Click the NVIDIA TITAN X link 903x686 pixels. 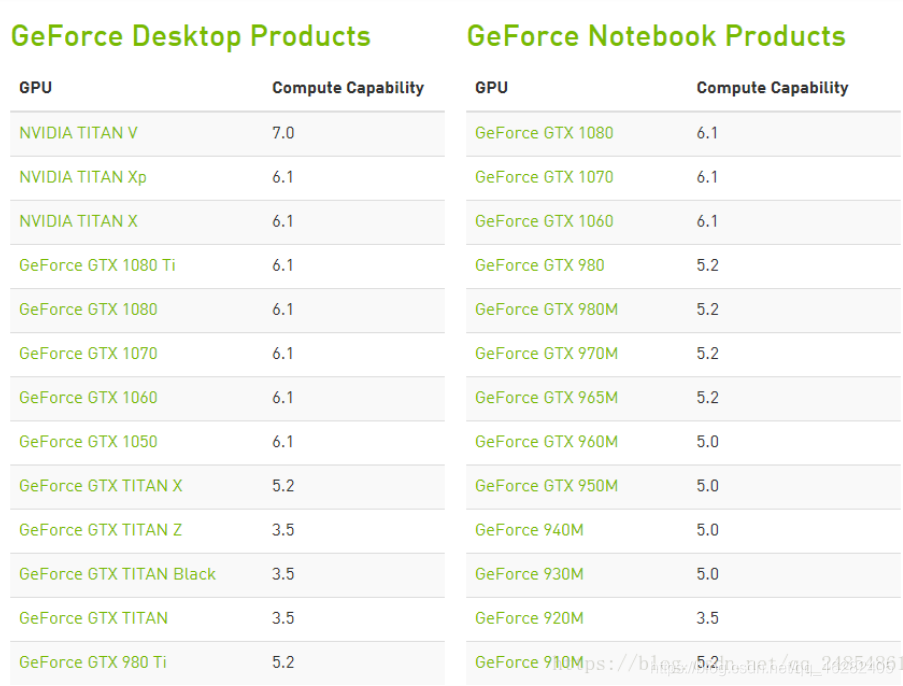78,221
